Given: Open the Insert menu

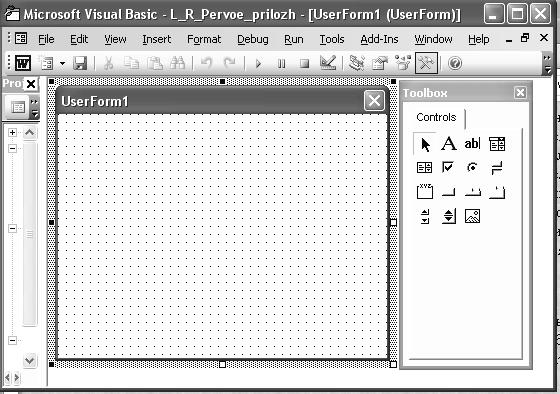Looking at the screenshot, I should [x=157, y=39].
